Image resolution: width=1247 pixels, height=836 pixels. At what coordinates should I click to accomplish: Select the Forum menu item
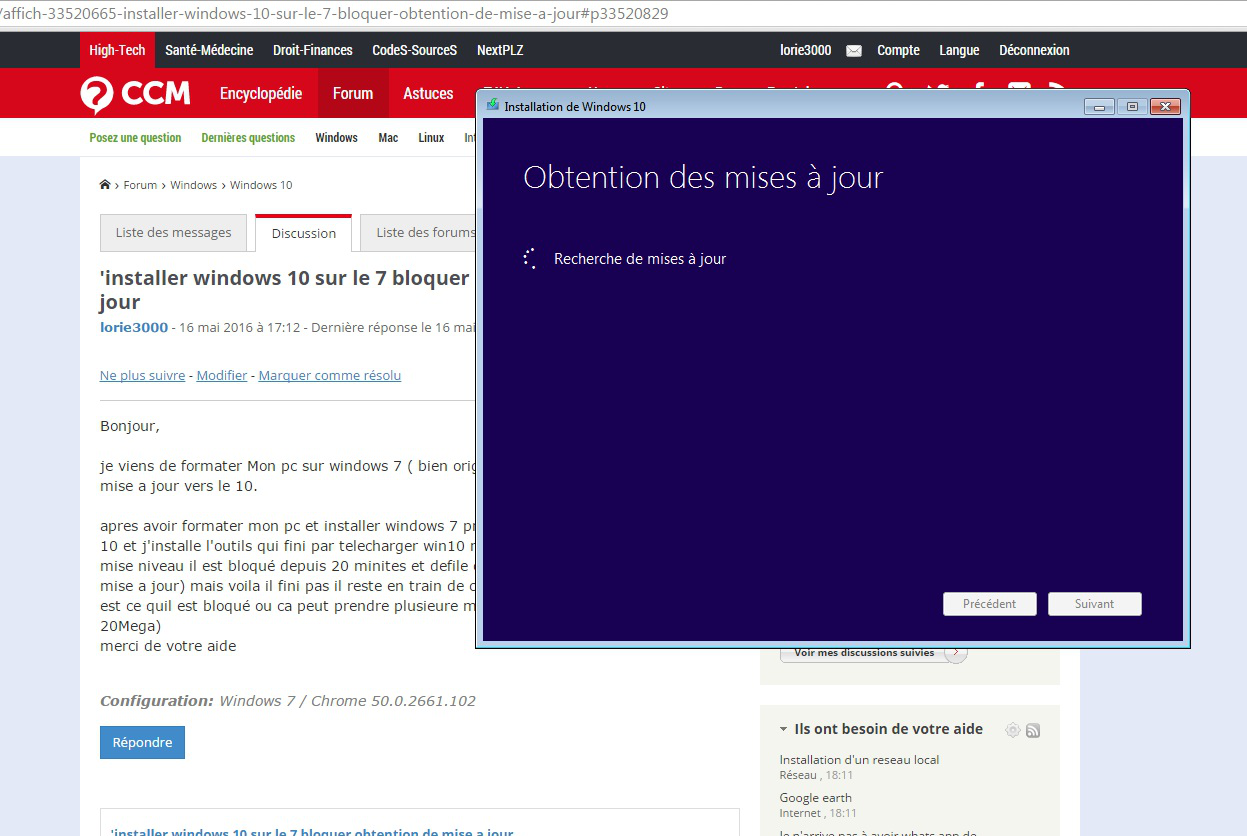[353, 93]
